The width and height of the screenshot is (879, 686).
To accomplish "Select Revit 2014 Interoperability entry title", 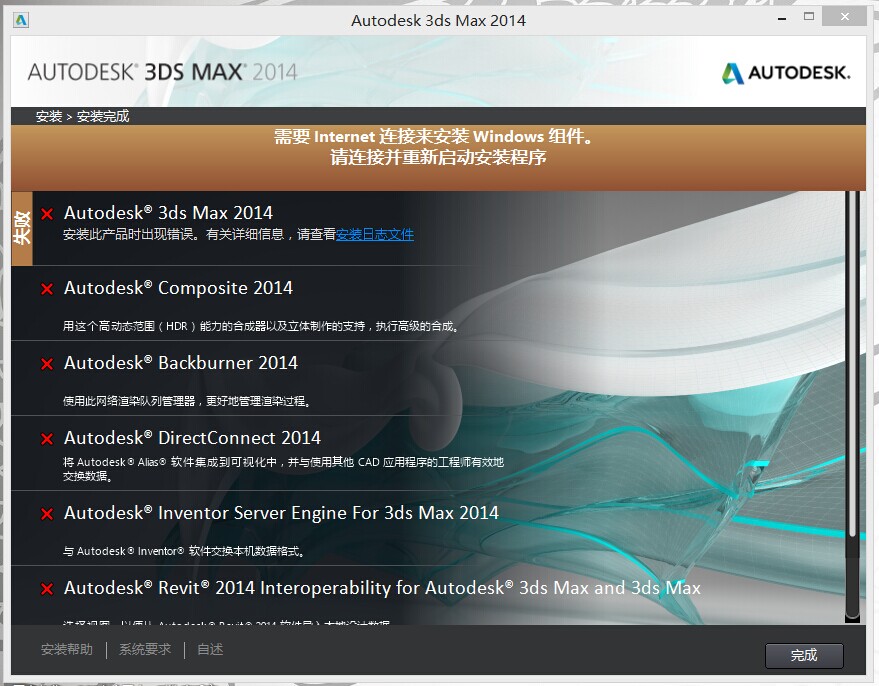I will 382,588.
